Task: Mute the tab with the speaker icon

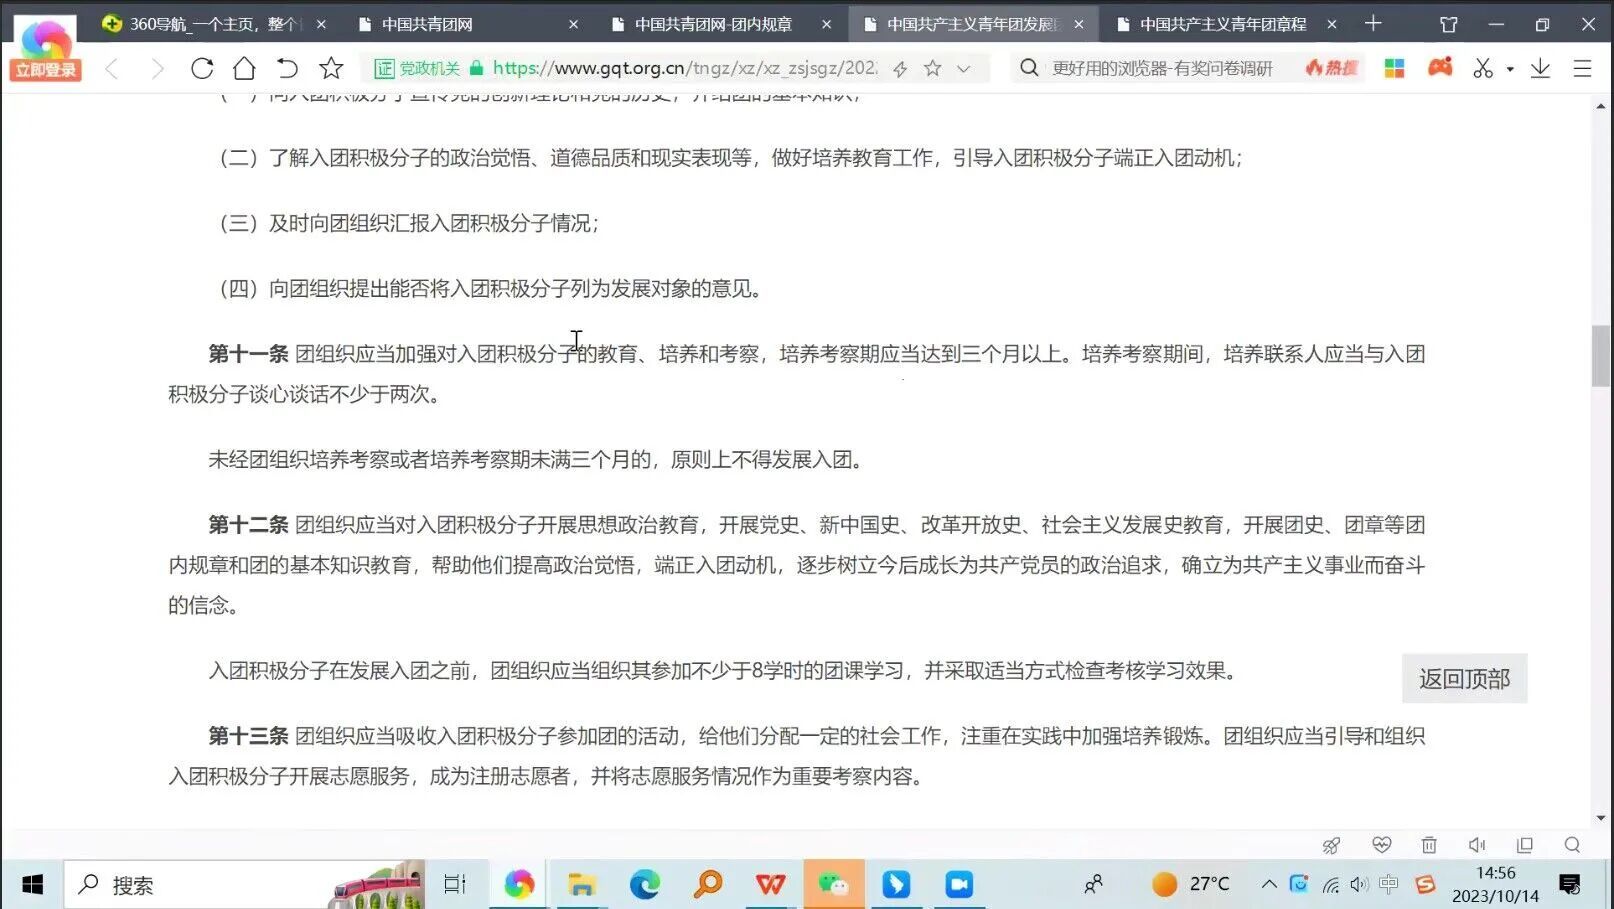Action: (1477, 845)
